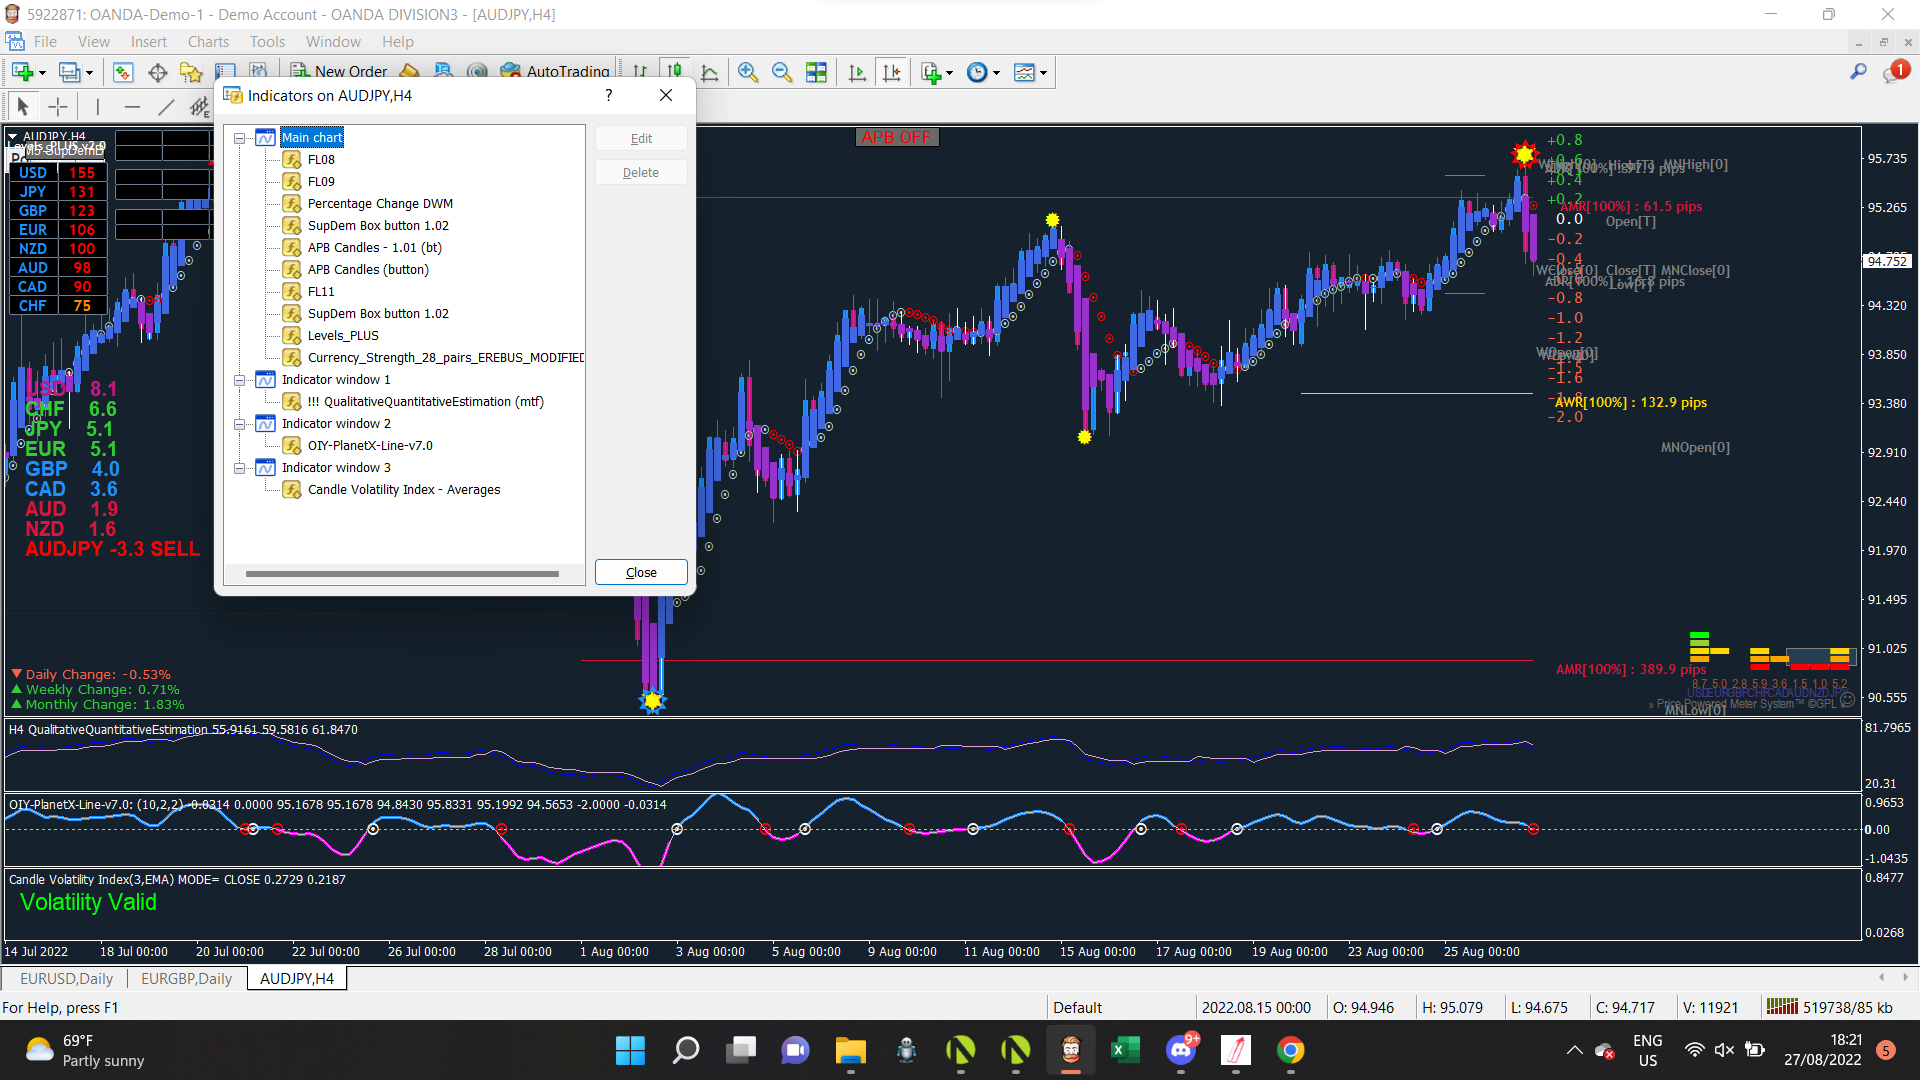The width and height of the screenshot is (1920, 1080).
Task: Click the Zoom Out magnifier icon
Action: point(781,72)
